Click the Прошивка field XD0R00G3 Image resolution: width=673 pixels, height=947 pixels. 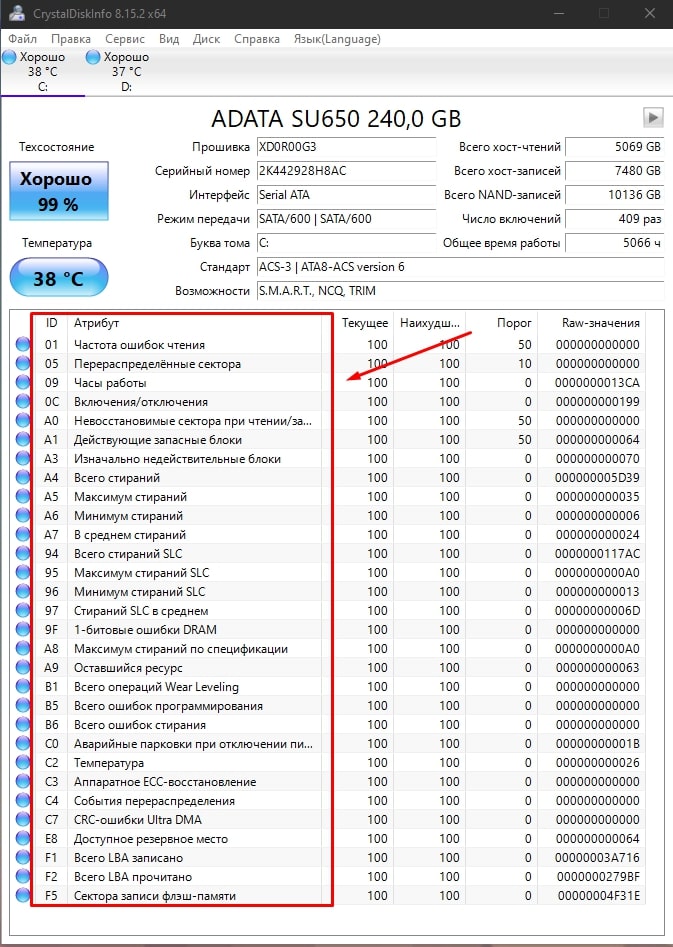[346, 147]
